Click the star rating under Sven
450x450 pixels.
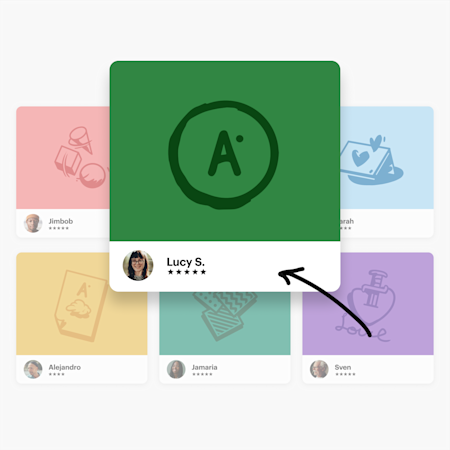(x=345, y=374)
